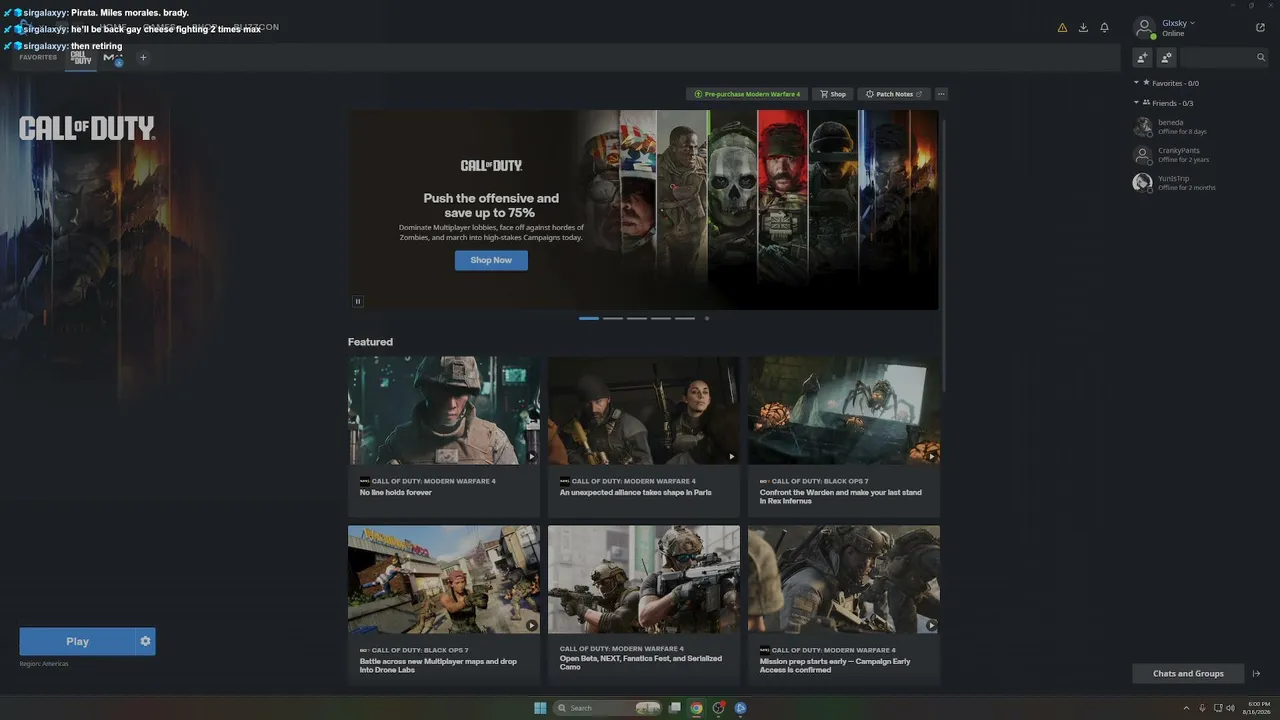Image resolution: width=1280 pixels, height=720 pixels.
Task: Select friend YunisTrip in the list
Action: pos(1198,183)
